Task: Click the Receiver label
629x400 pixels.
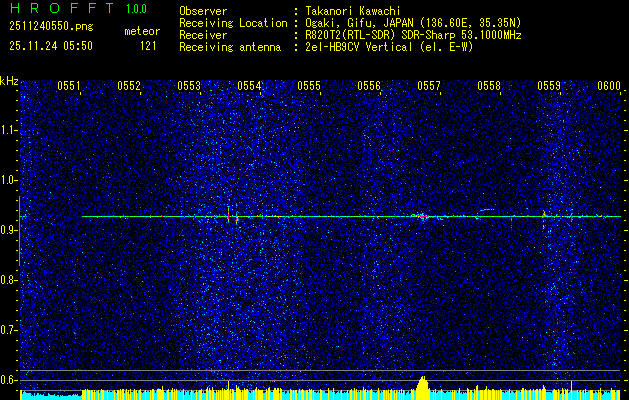Action: click(x=203, y=35)
